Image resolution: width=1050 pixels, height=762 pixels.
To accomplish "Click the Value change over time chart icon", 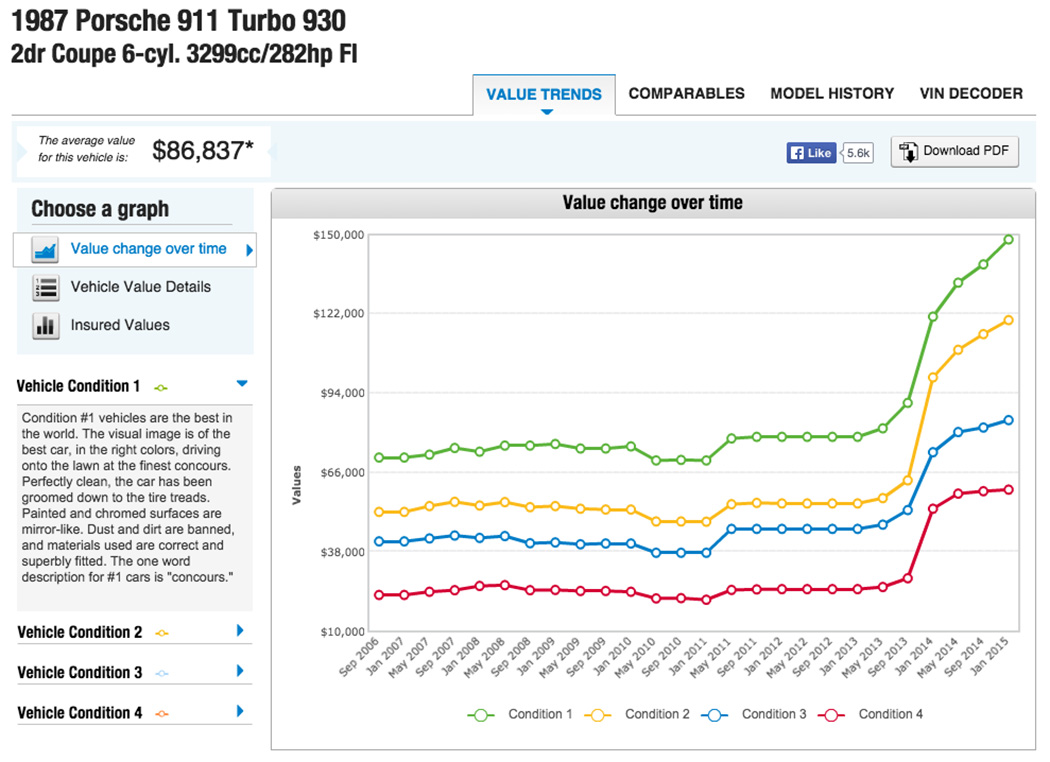I will click(46, 250).
